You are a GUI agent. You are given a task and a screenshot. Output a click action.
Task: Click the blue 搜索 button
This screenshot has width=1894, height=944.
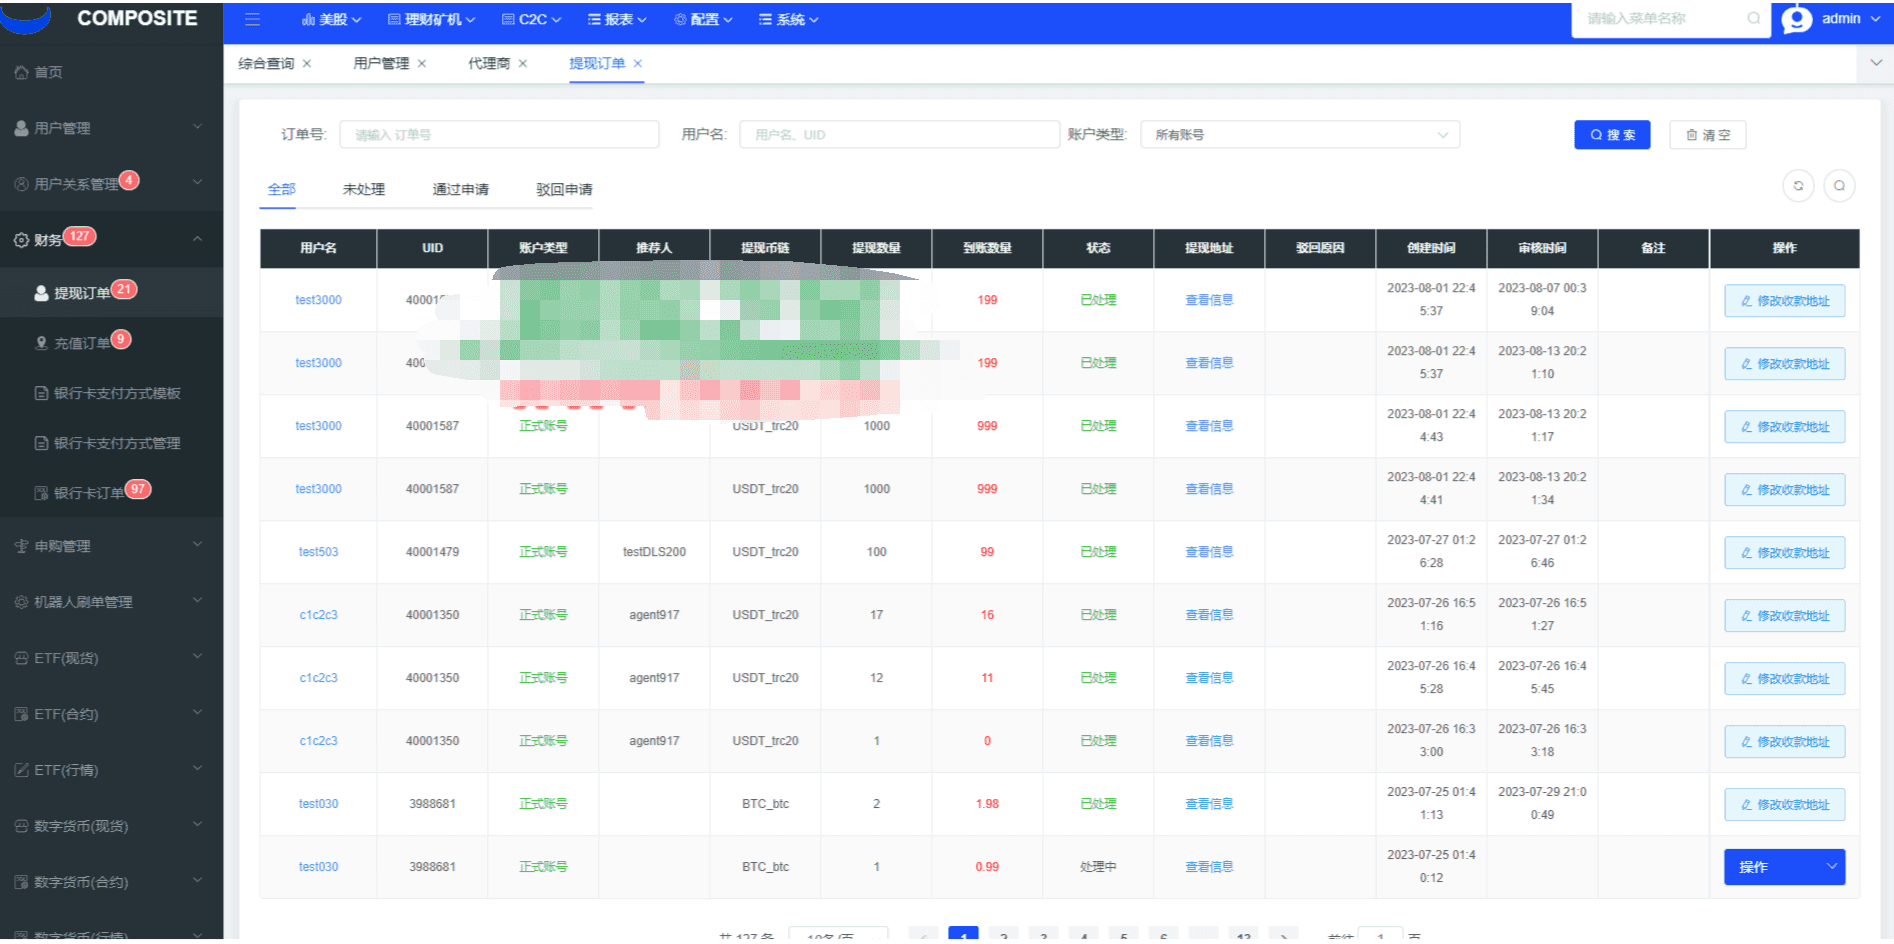click(x=1612, y=135)
